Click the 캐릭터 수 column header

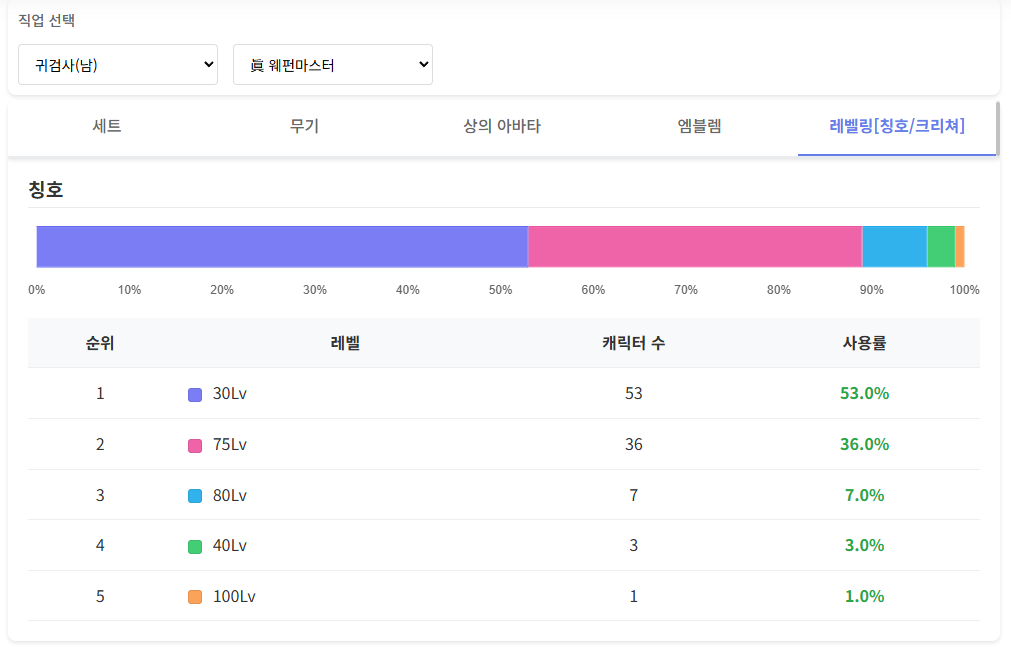[633, 343]
